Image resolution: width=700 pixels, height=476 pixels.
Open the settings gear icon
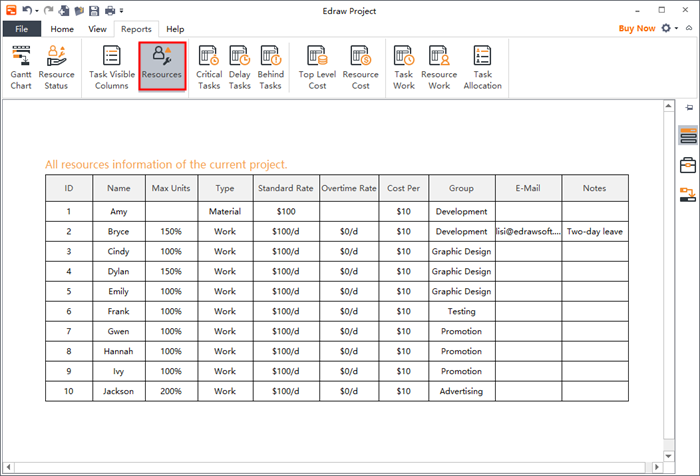click(x=666, y=28)
